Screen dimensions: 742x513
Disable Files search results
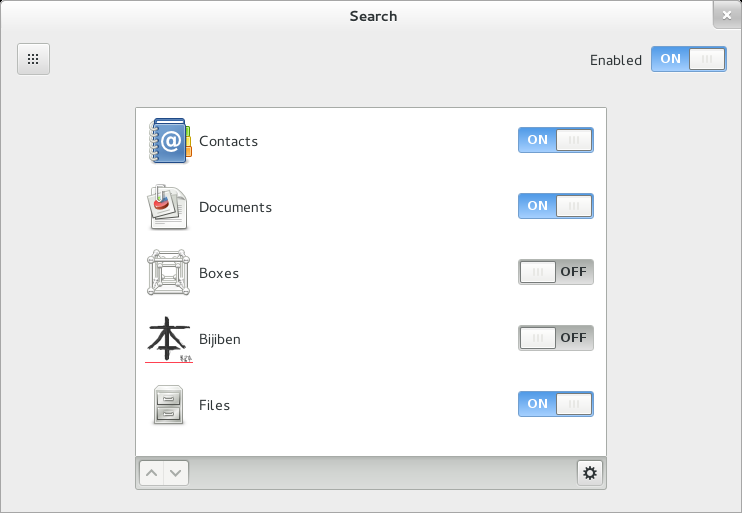556,404
